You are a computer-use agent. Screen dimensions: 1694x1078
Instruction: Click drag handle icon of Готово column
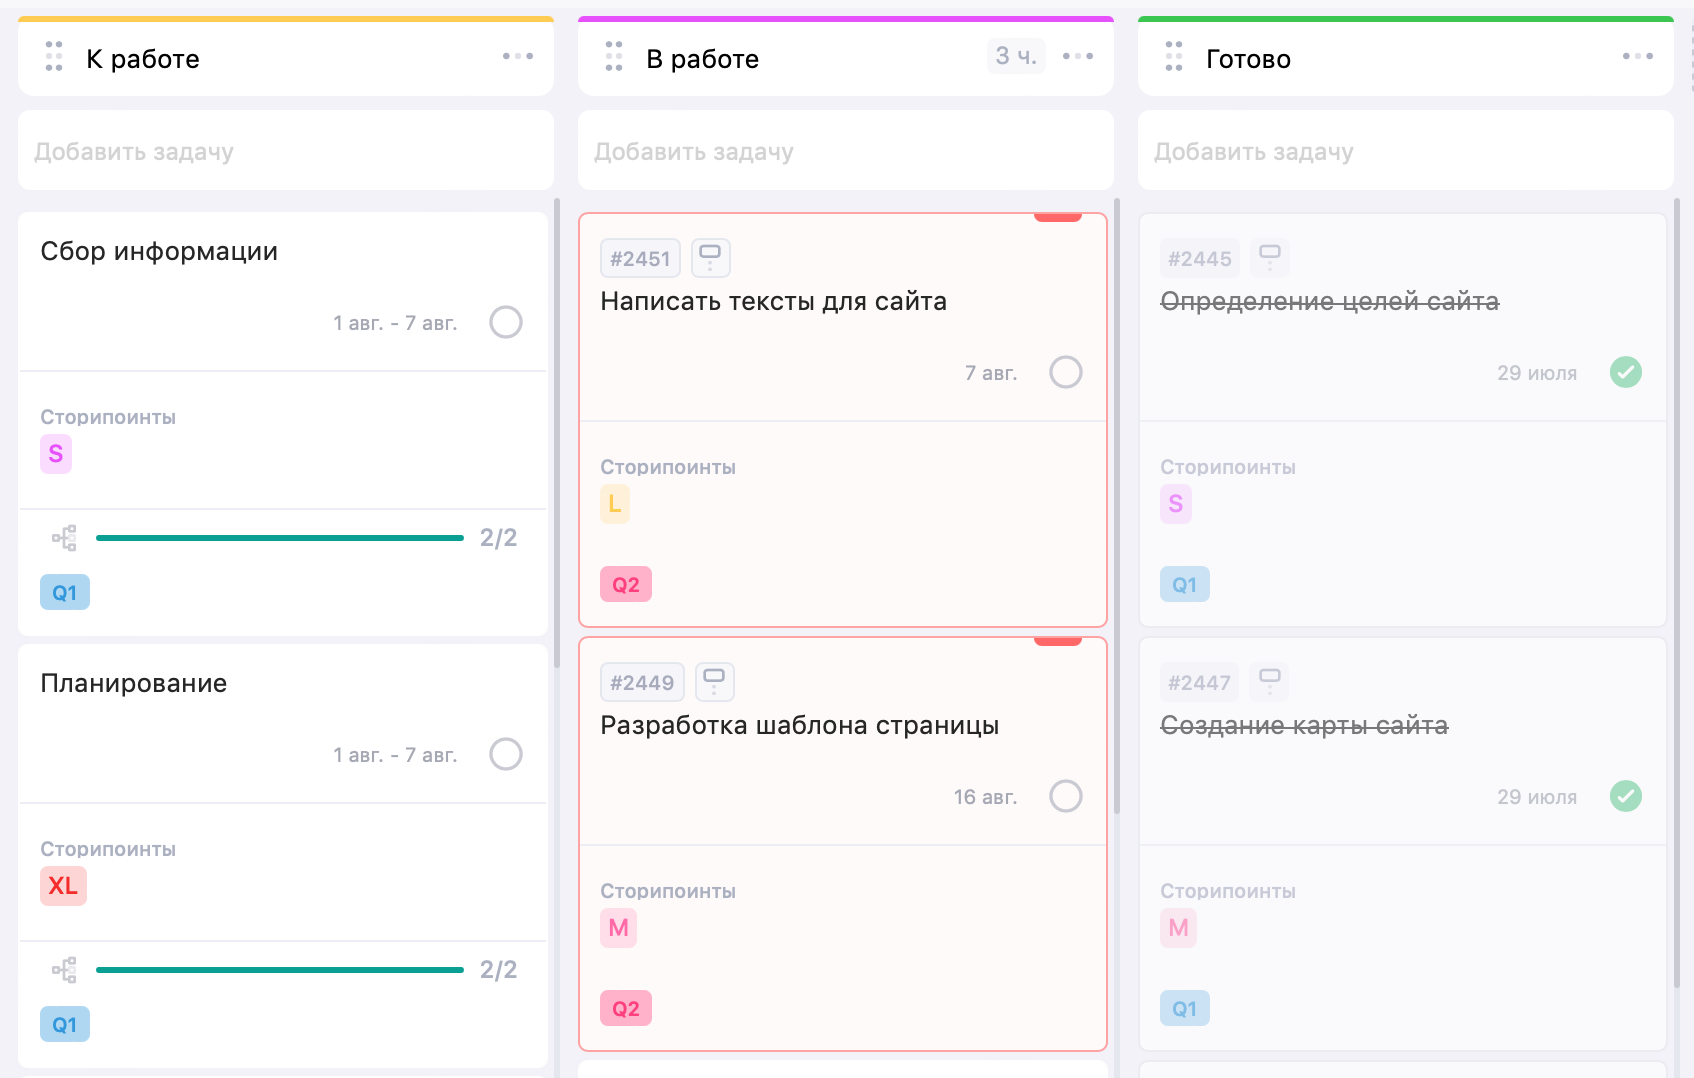tap(1174, 57)
